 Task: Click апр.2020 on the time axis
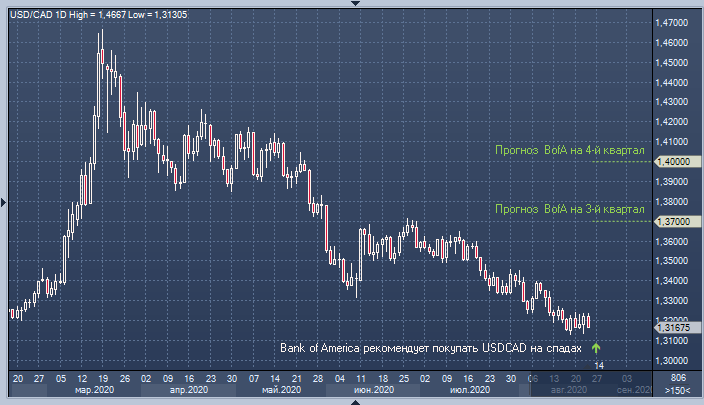[x=181, y=390]
